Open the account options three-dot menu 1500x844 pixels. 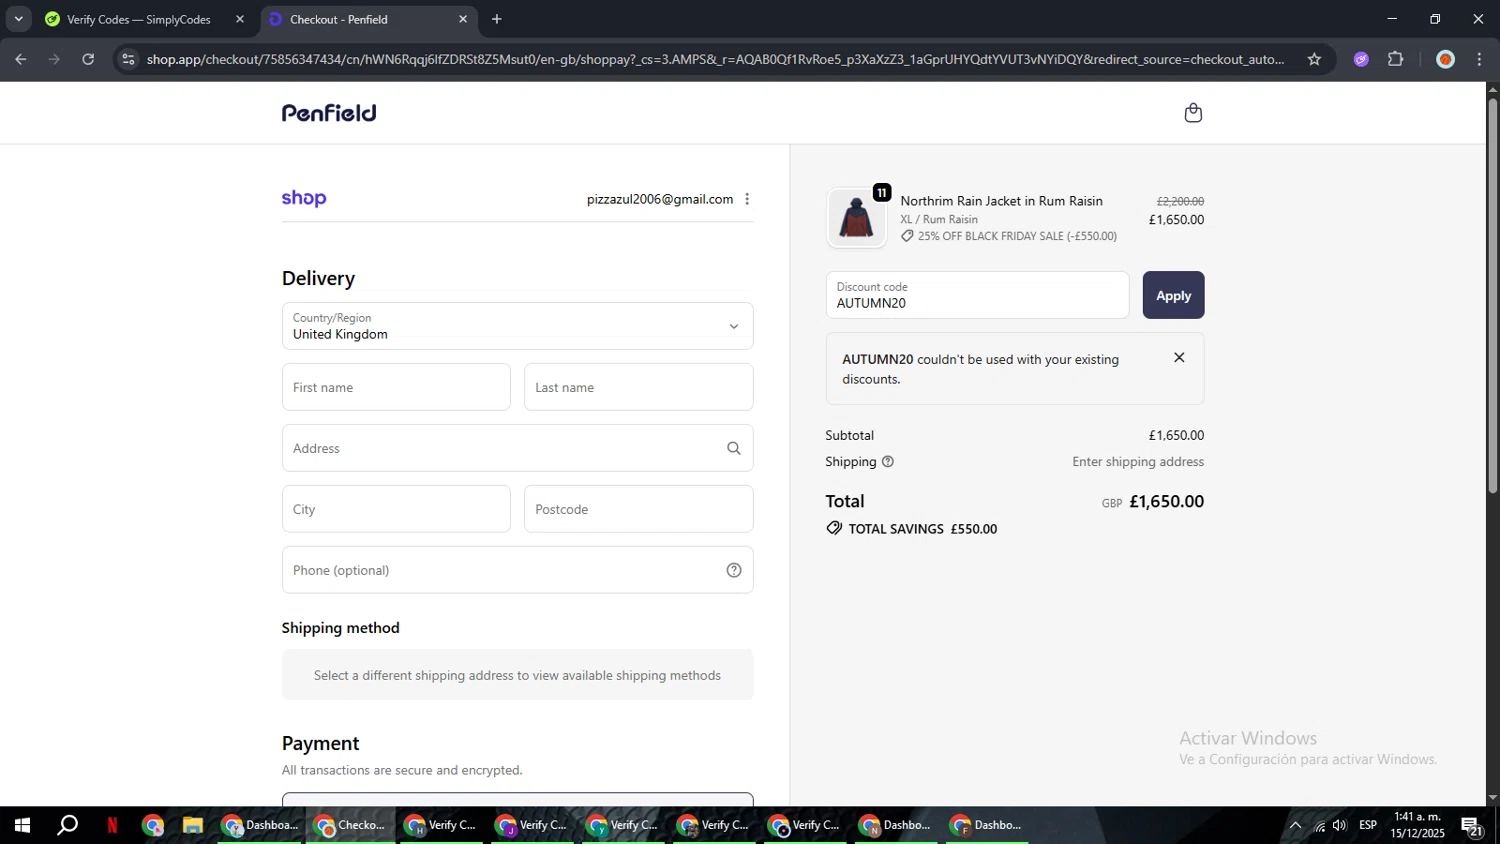tap(747, 199)
